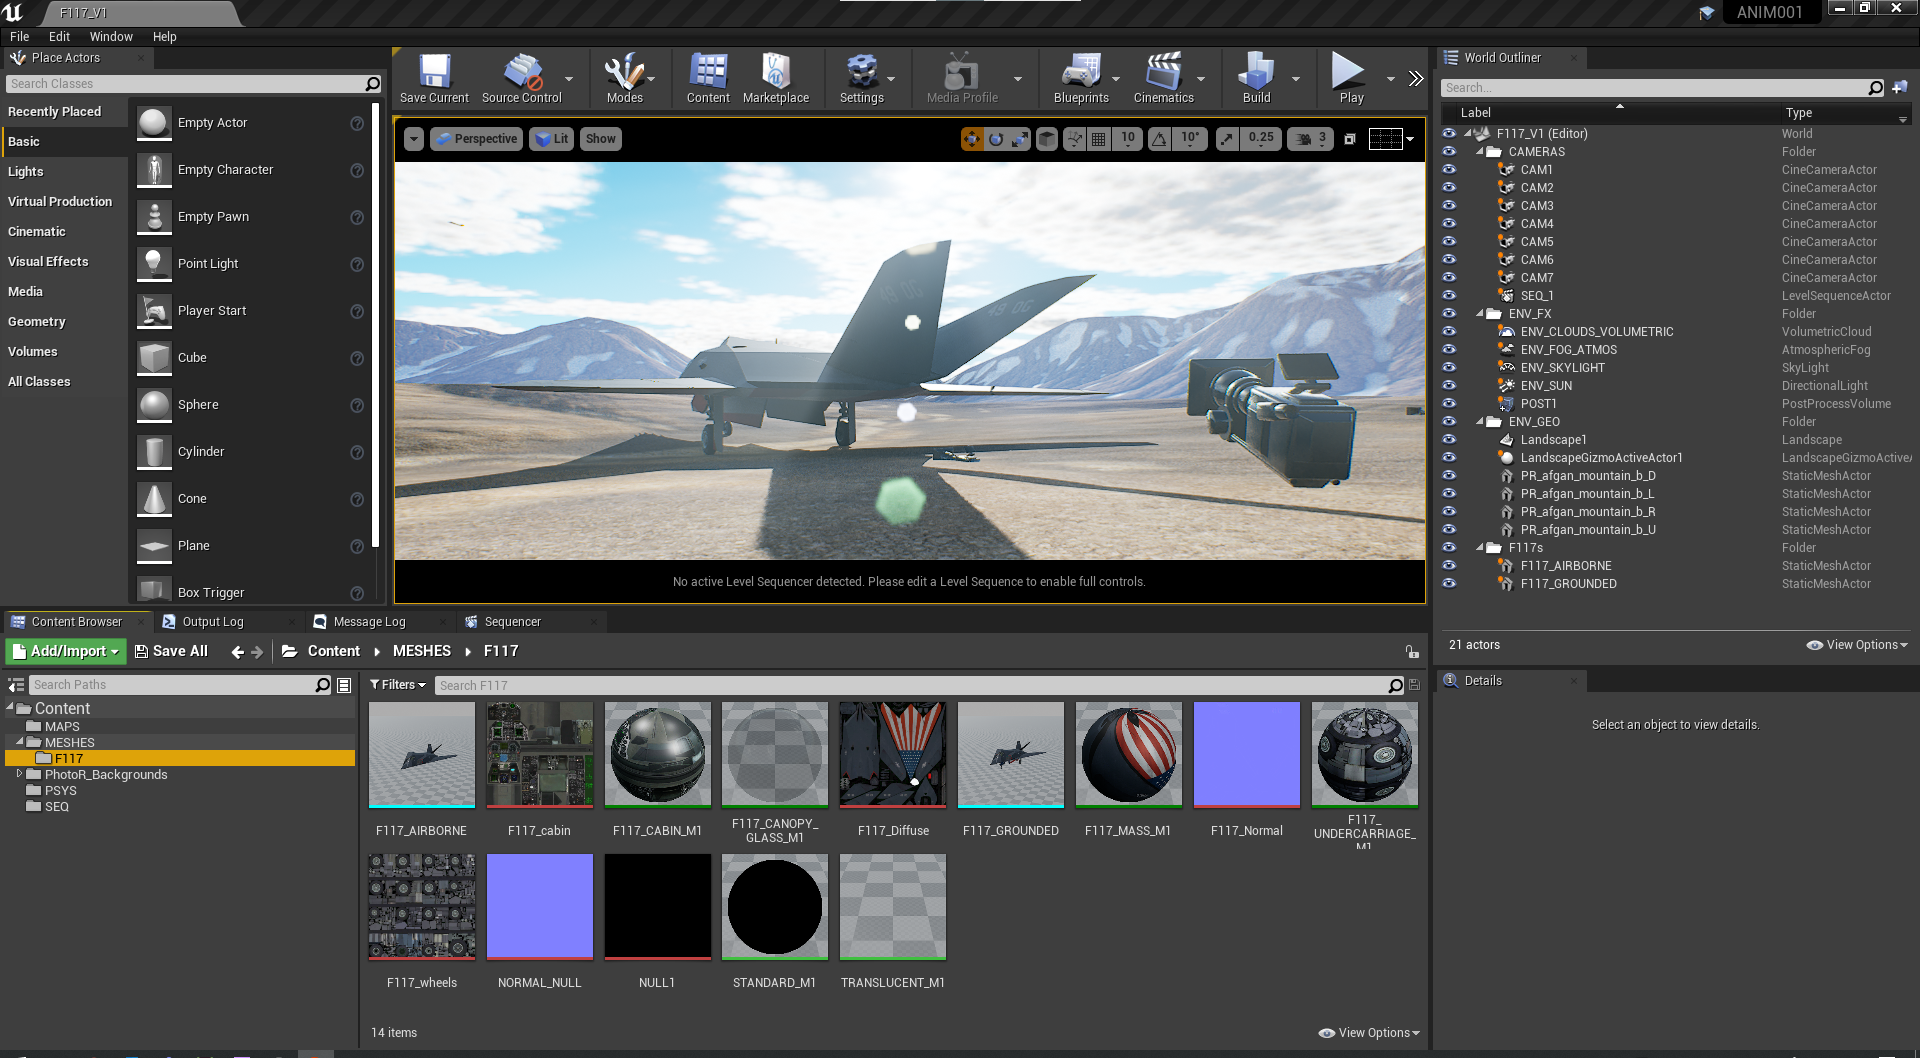Toggle visibility of CAM1 actor
The image size is (1920, 1058).
(1449, 170)
